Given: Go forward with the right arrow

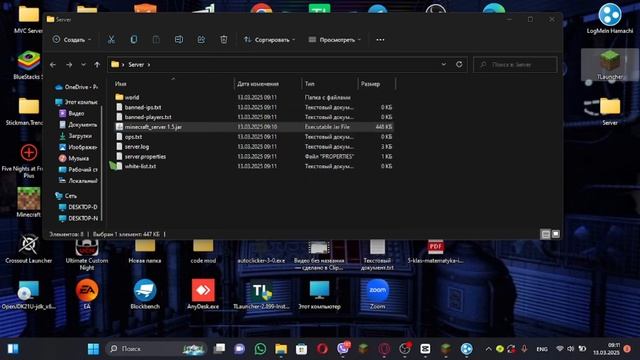Looking at the screenshot, I should pyautogui.click(x=69, y=64).
